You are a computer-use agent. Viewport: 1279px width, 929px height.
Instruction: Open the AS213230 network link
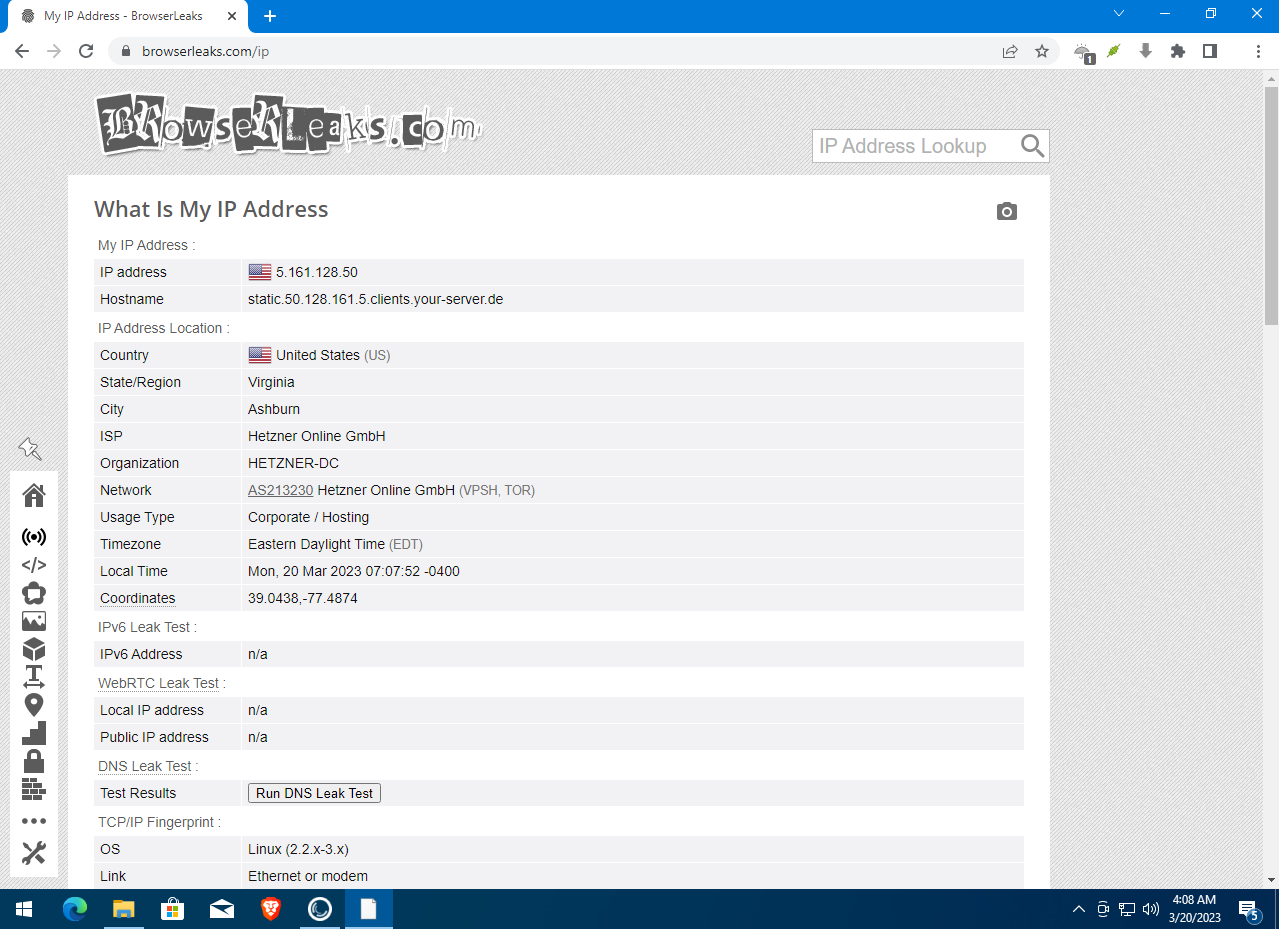[x=281, y=490]
